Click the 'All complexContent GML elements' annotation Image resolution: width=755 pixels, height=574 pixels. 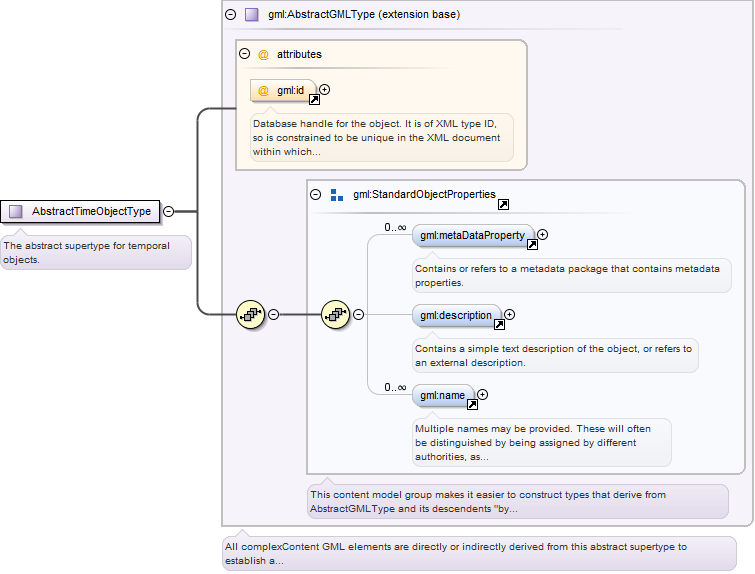479,554
